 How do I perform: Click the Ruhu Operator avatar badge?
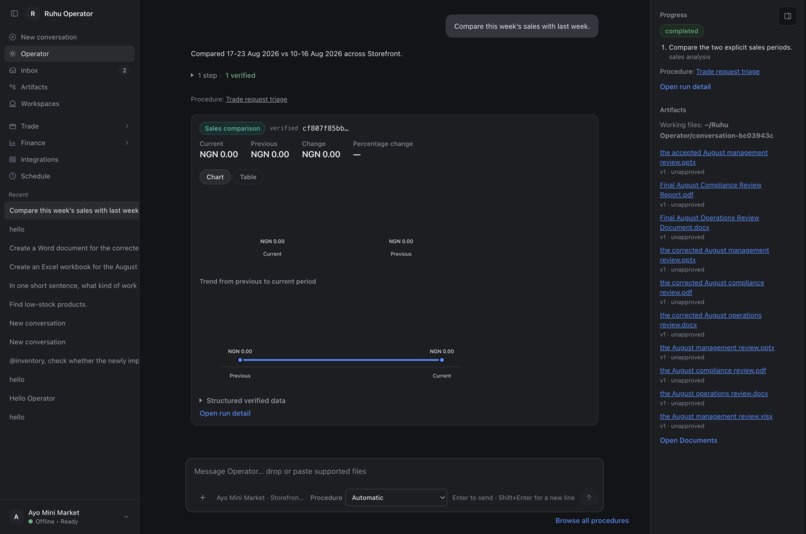tap(32, 13)
